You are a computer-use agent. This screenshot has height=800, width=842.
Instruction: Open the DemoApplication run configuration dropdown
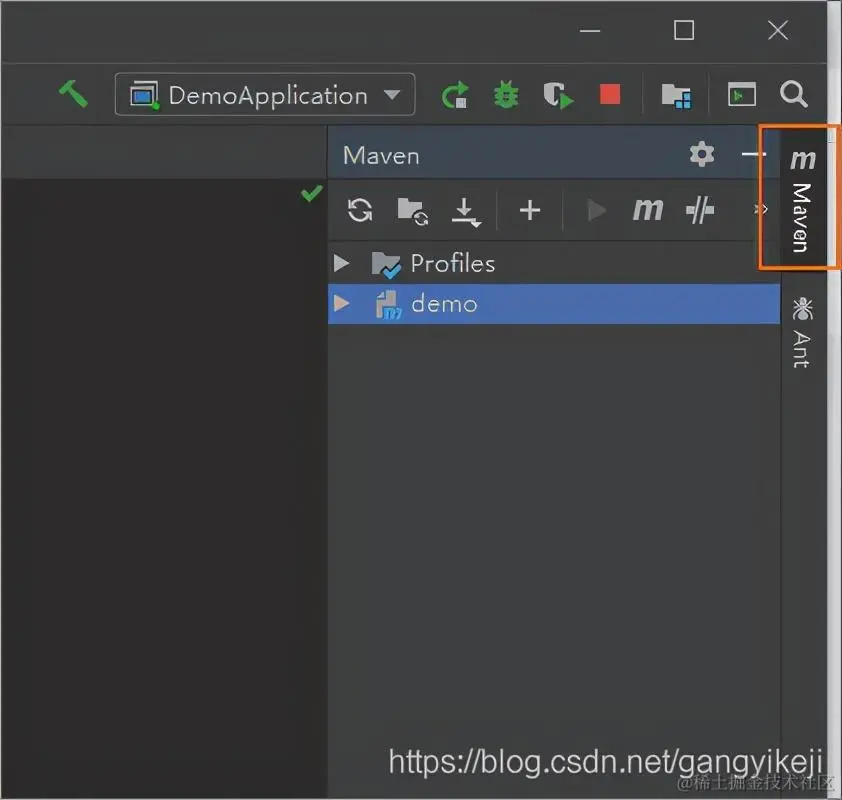point(265,94)
